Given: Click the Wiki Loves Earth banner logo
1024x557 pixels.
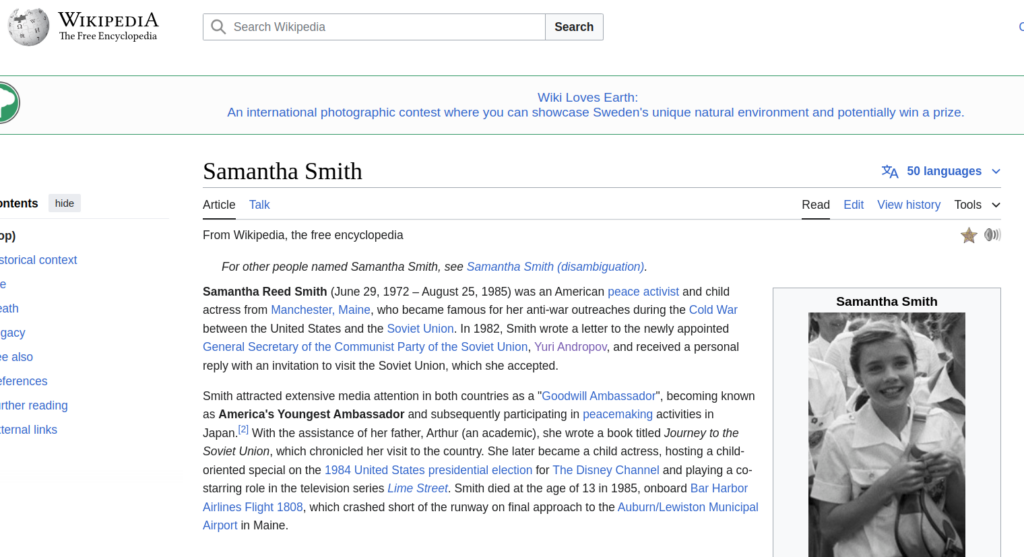Looking at the screenshot, I should tap(6, 103).
